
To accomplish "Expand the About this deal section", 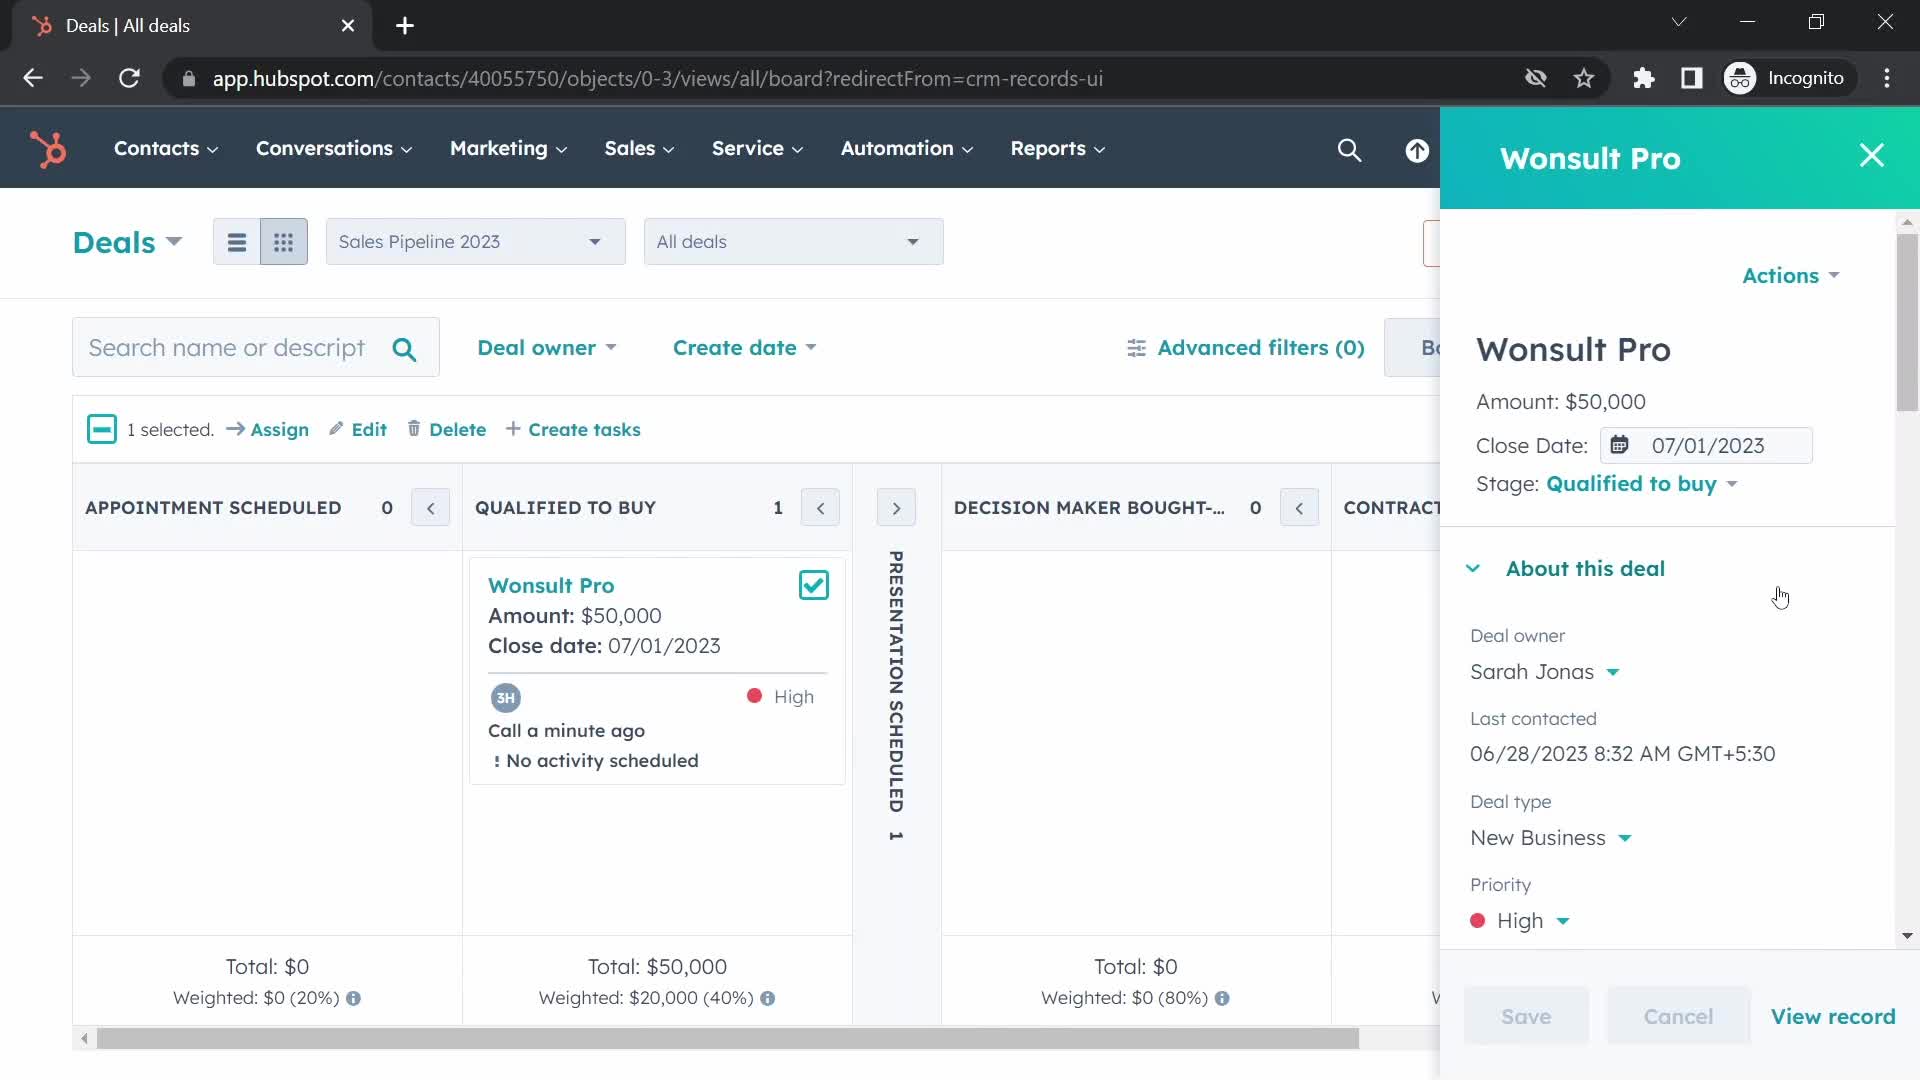I will [1473, 568].
